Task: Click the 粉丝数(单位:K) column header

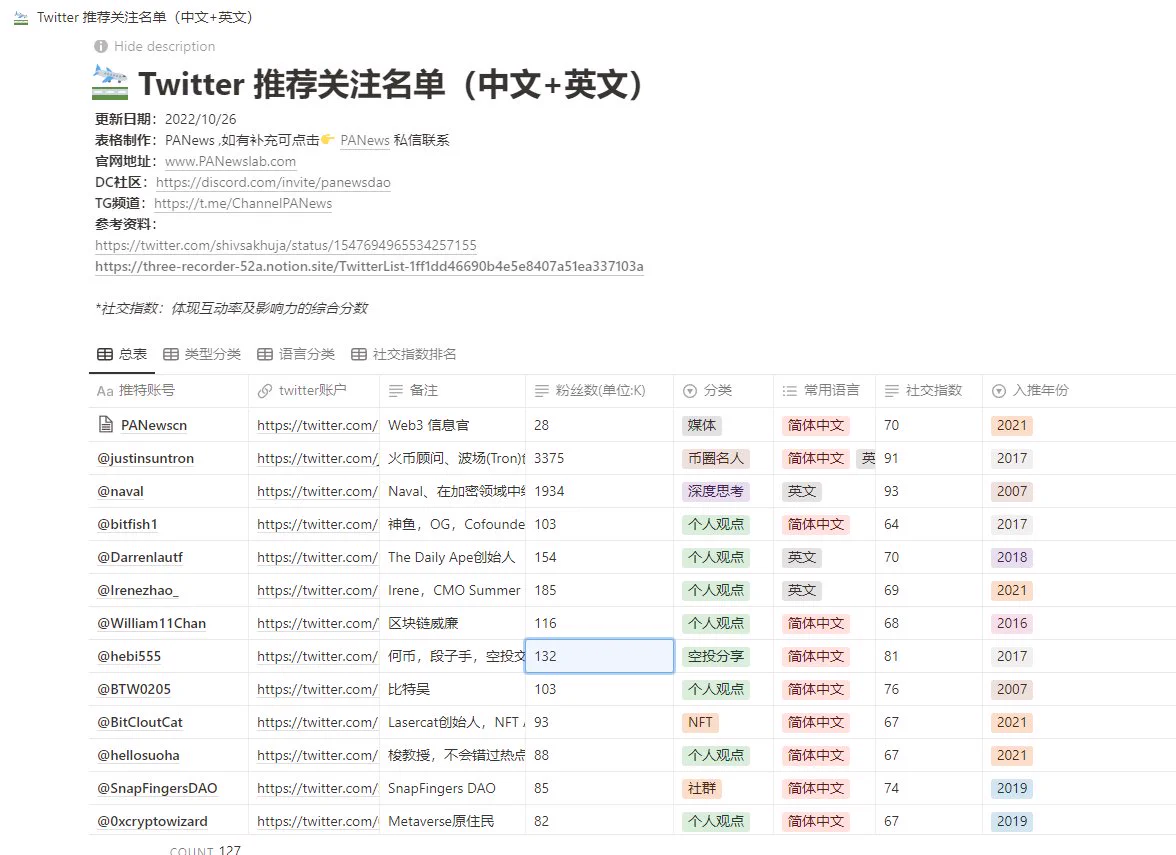Action: [599, 391]
